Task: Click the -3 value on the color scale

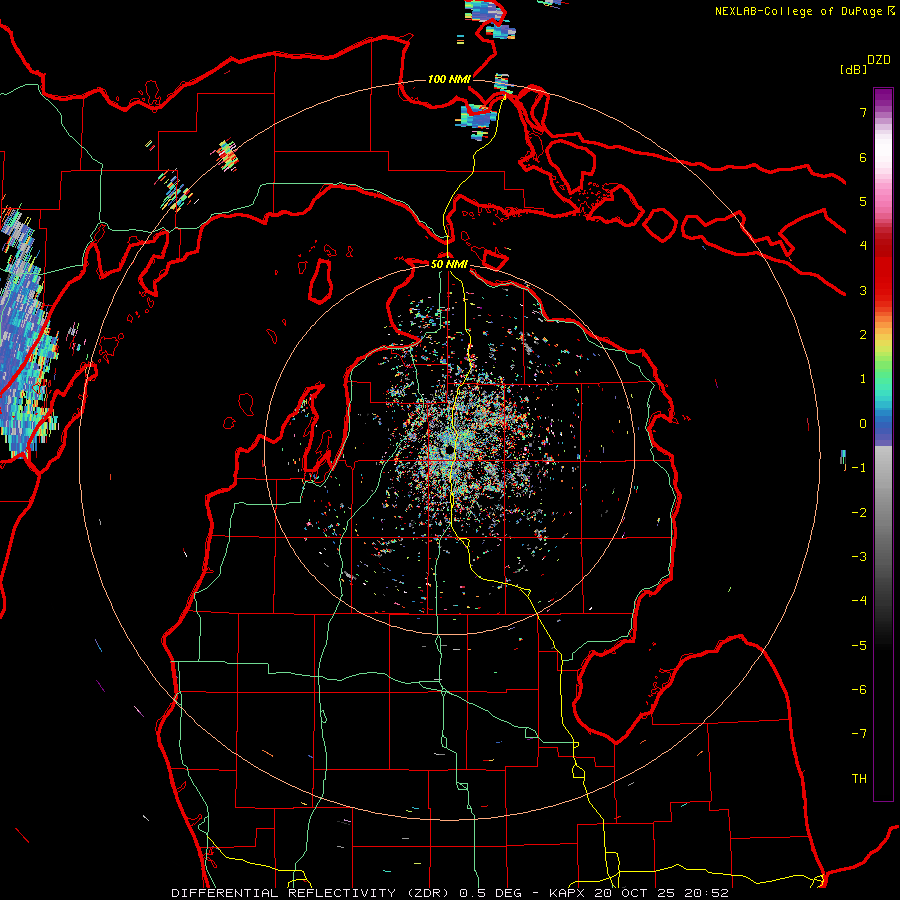Action: pos(859,557)
